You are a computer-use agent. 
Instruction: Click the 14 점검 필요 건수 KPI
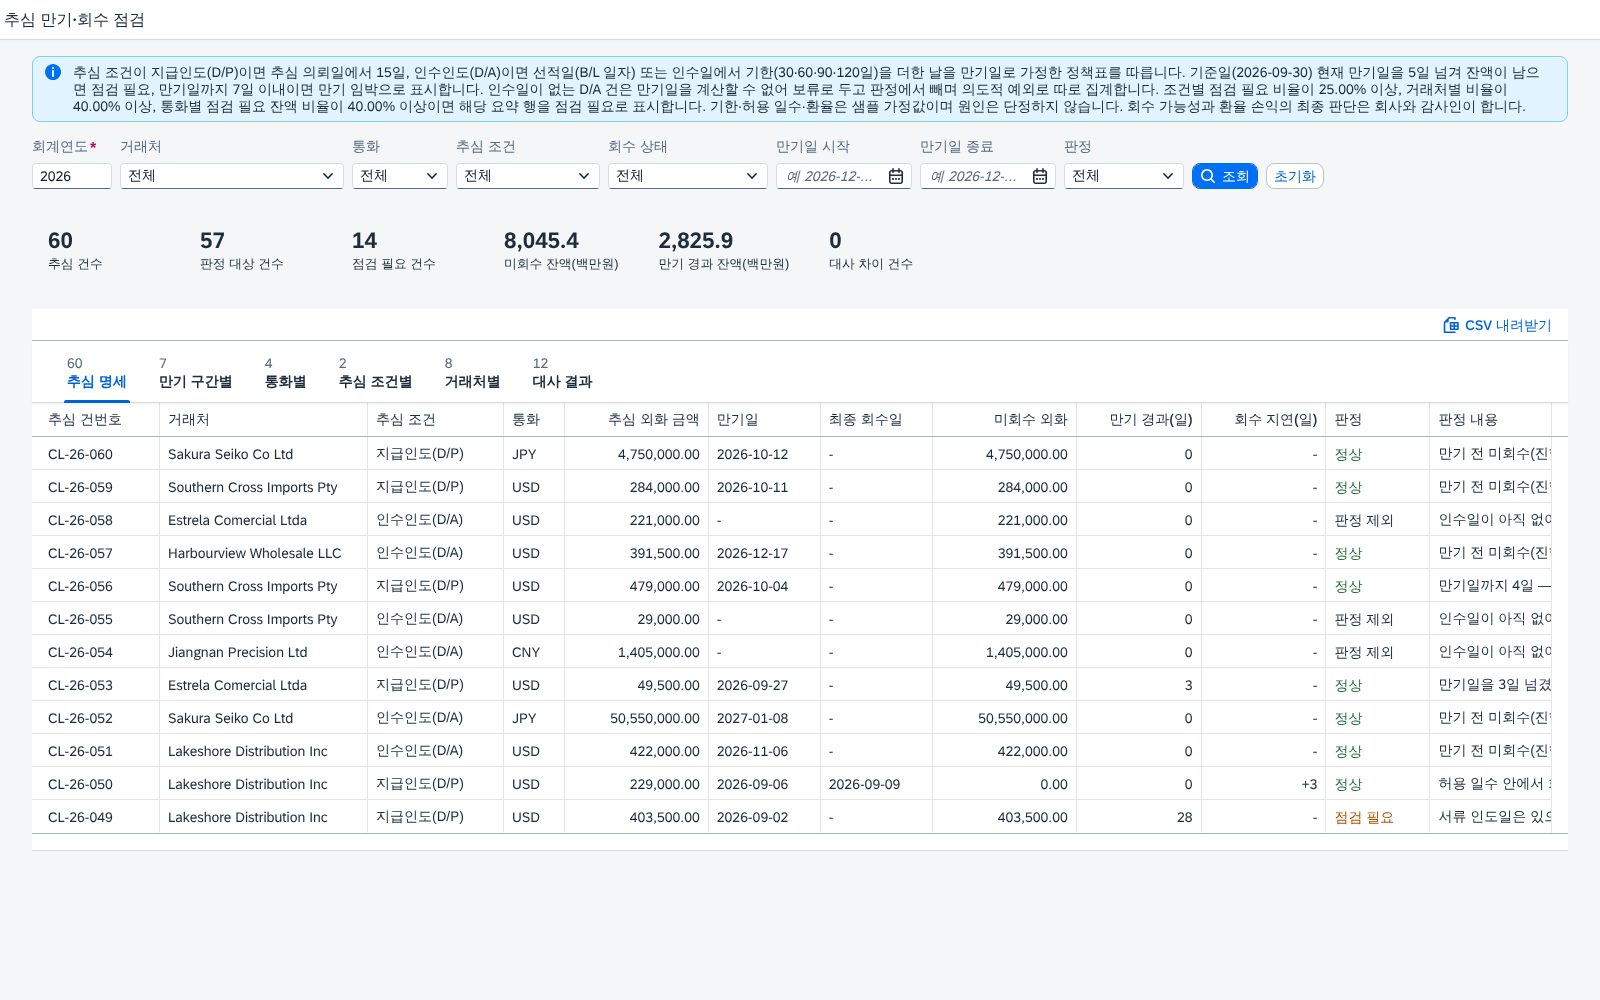click(x=394, y=250)
